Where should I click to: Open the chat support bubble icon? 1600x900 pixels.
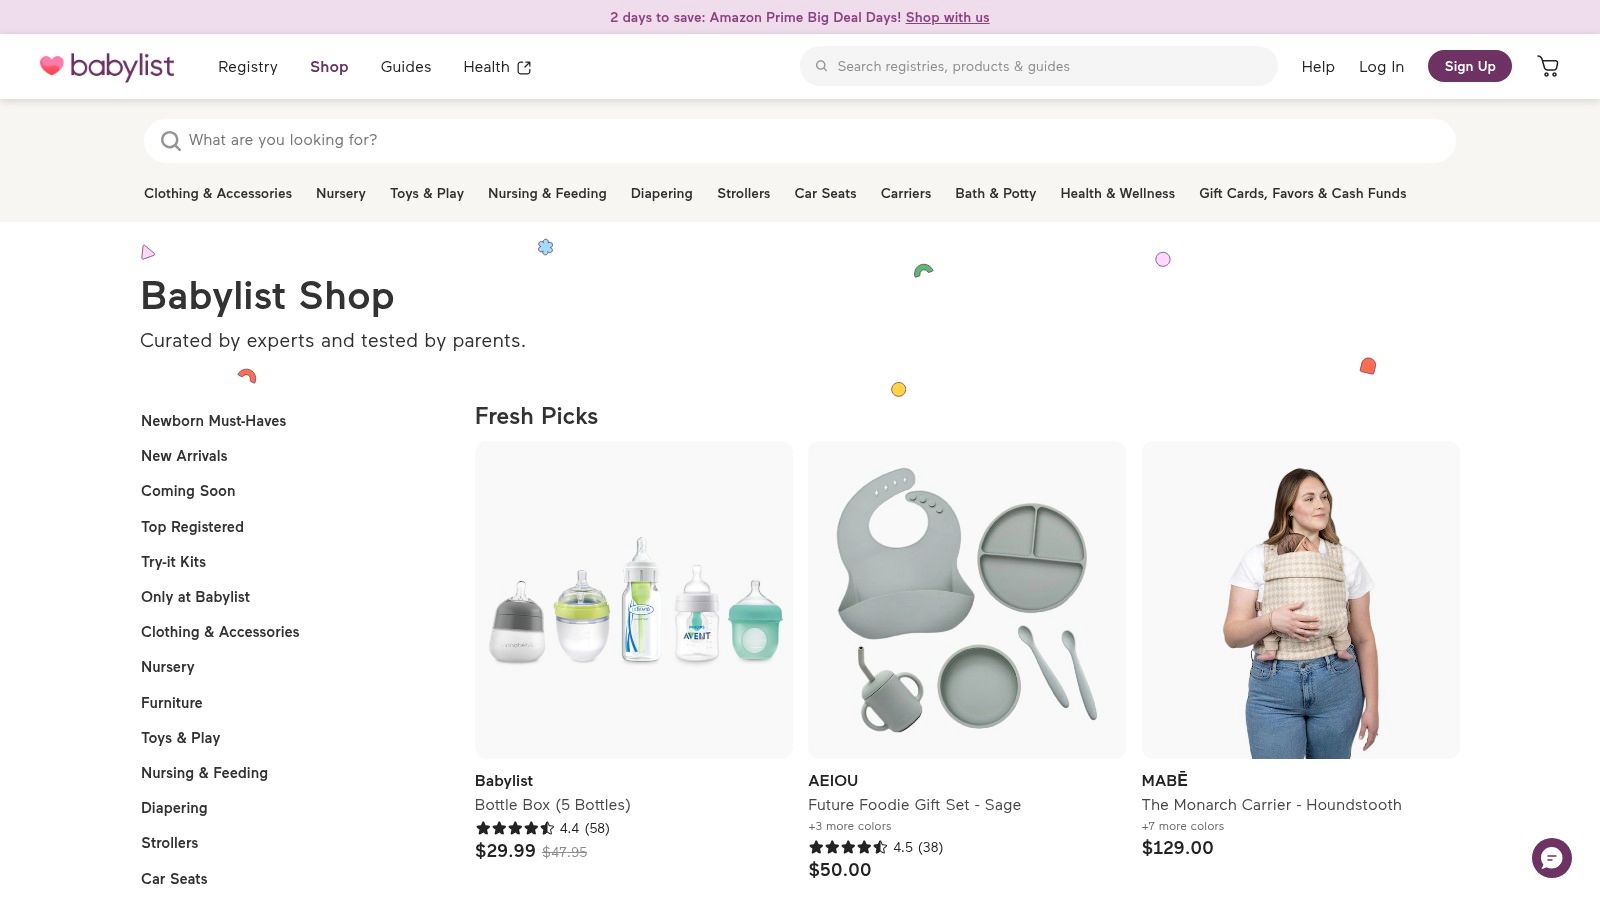1551,858
